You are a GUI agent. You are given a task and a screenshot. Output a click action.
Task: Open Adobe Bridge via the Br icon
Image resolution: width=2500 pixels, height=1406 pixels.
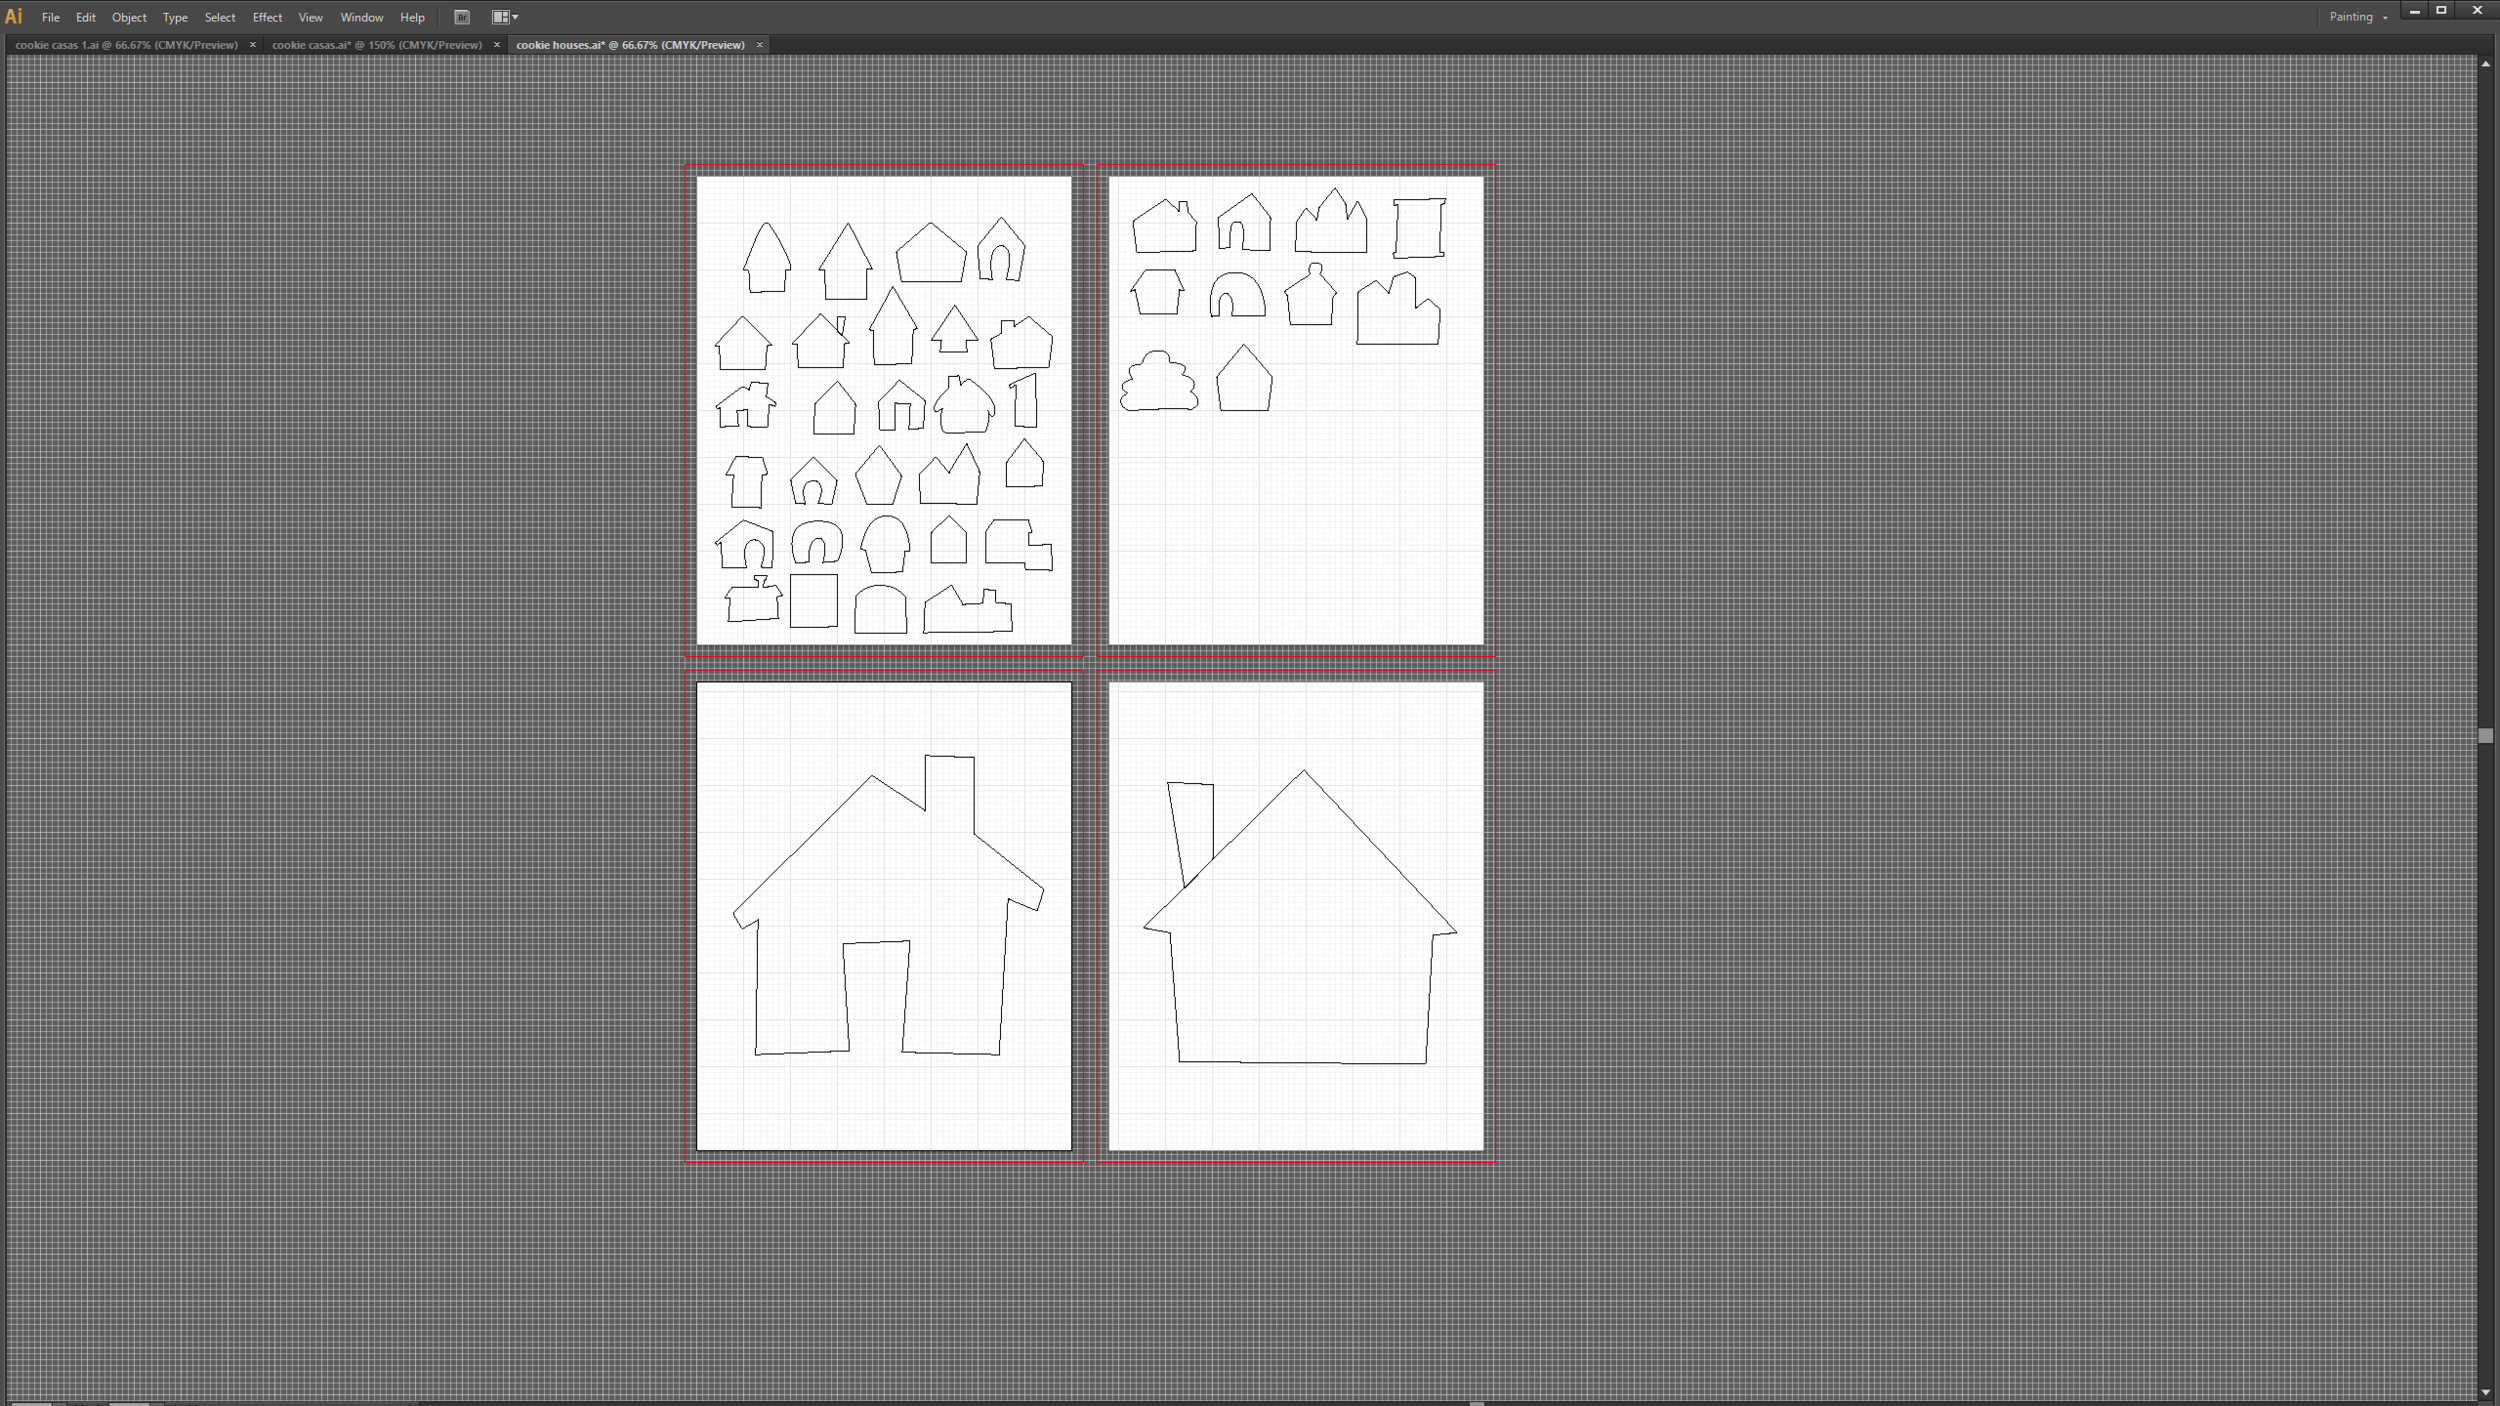462,17
